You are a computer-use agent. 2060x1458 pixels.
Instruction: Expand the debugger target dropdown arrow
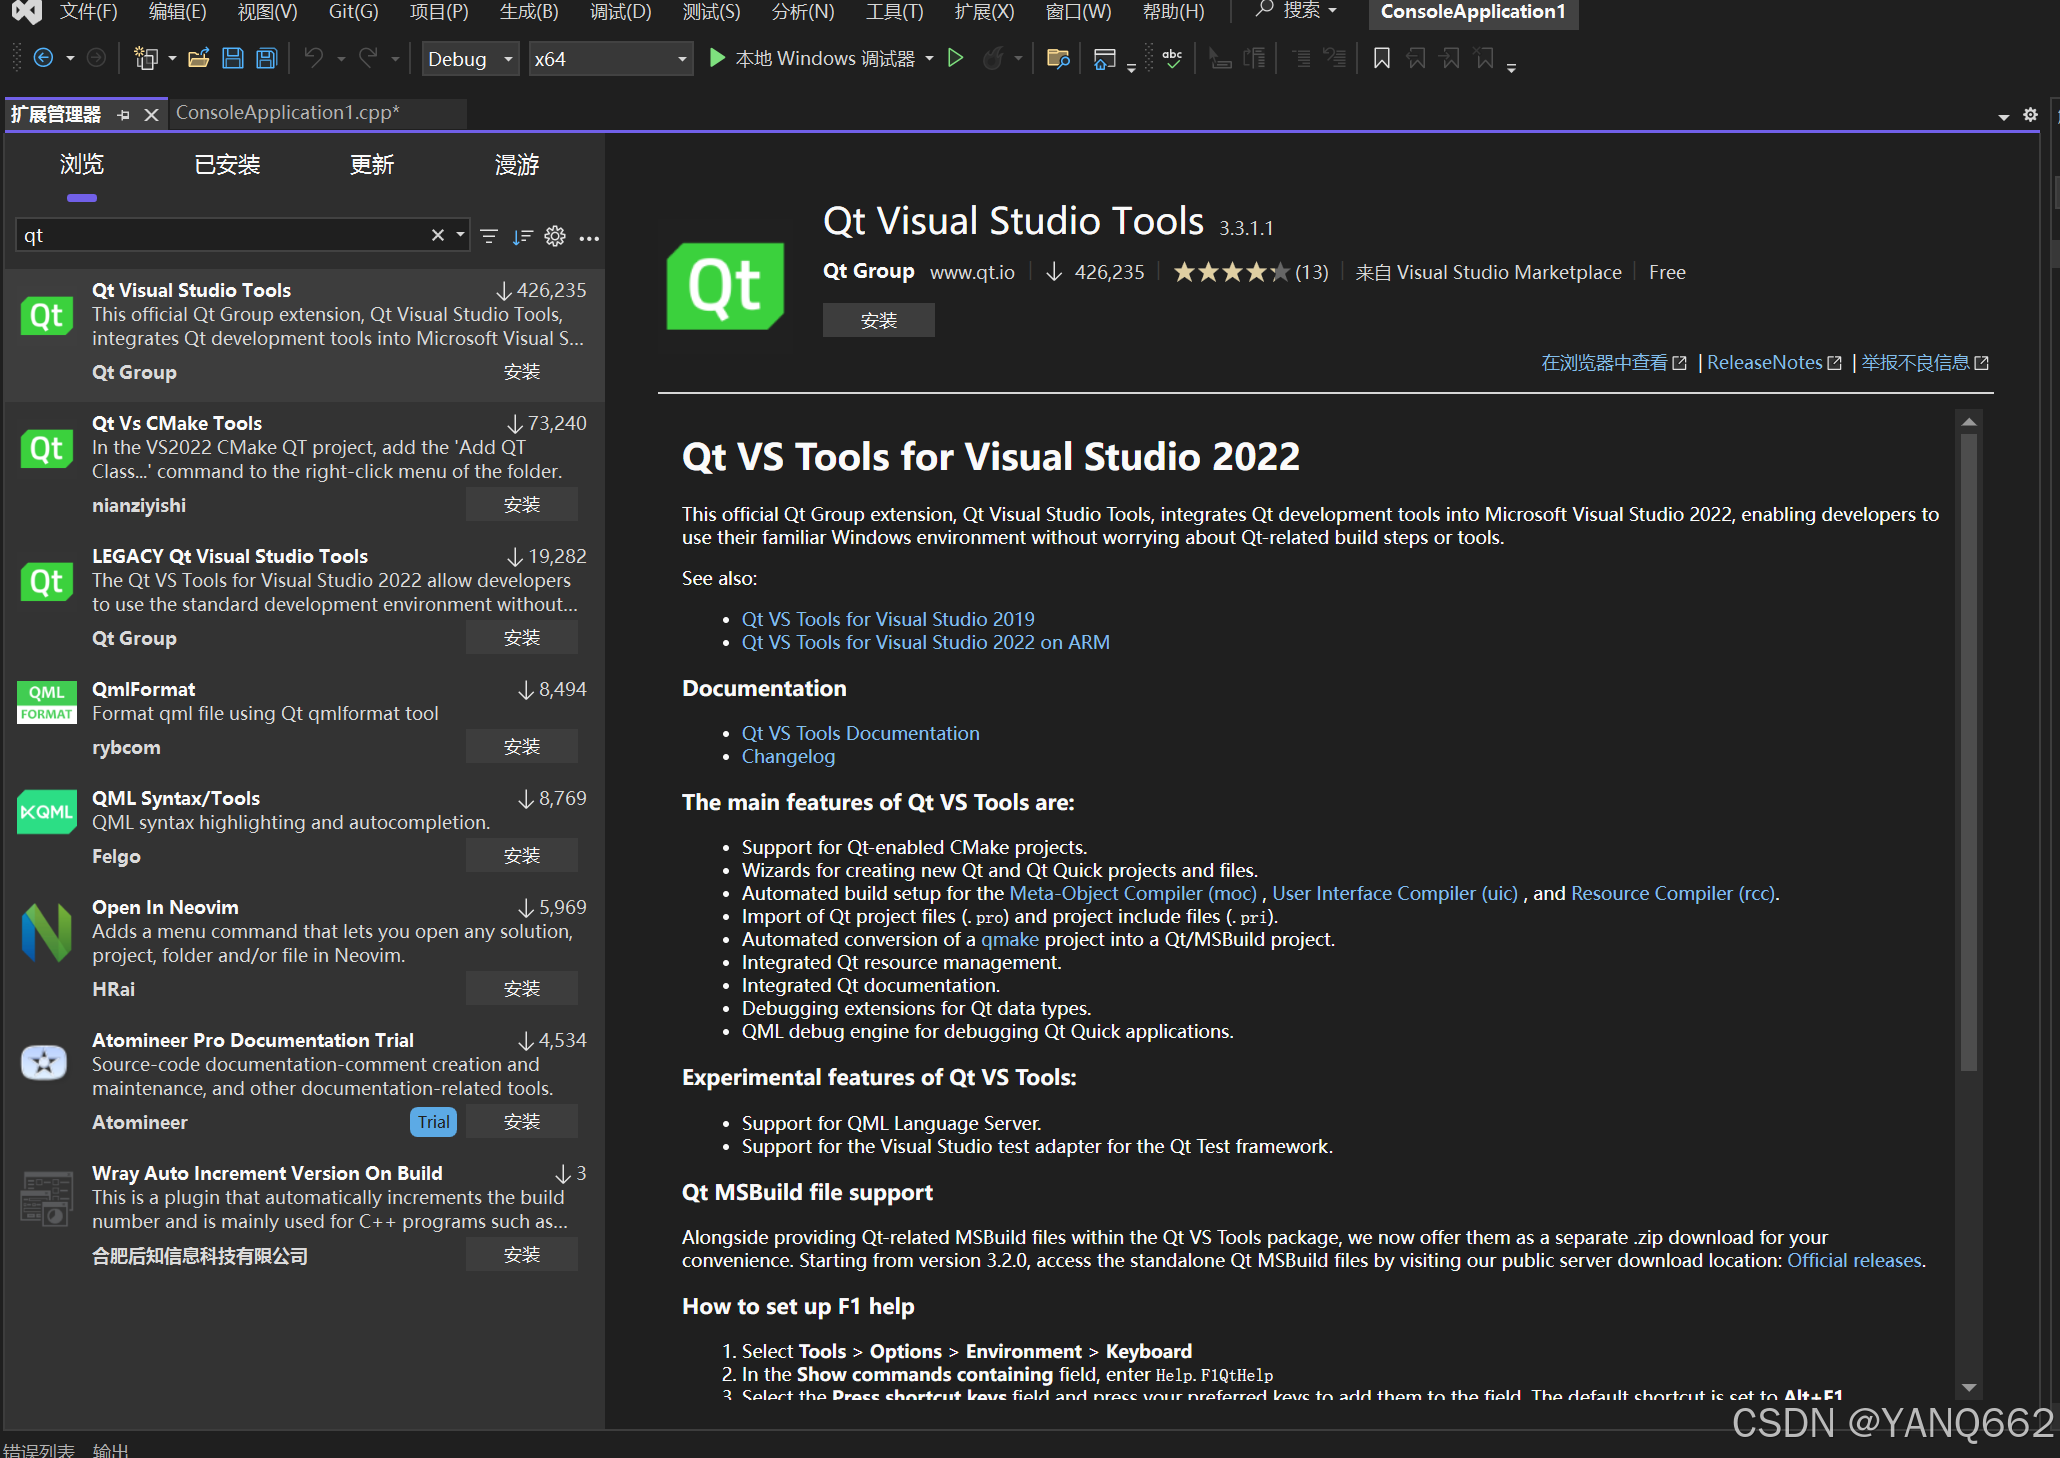(x=929, y=59)
